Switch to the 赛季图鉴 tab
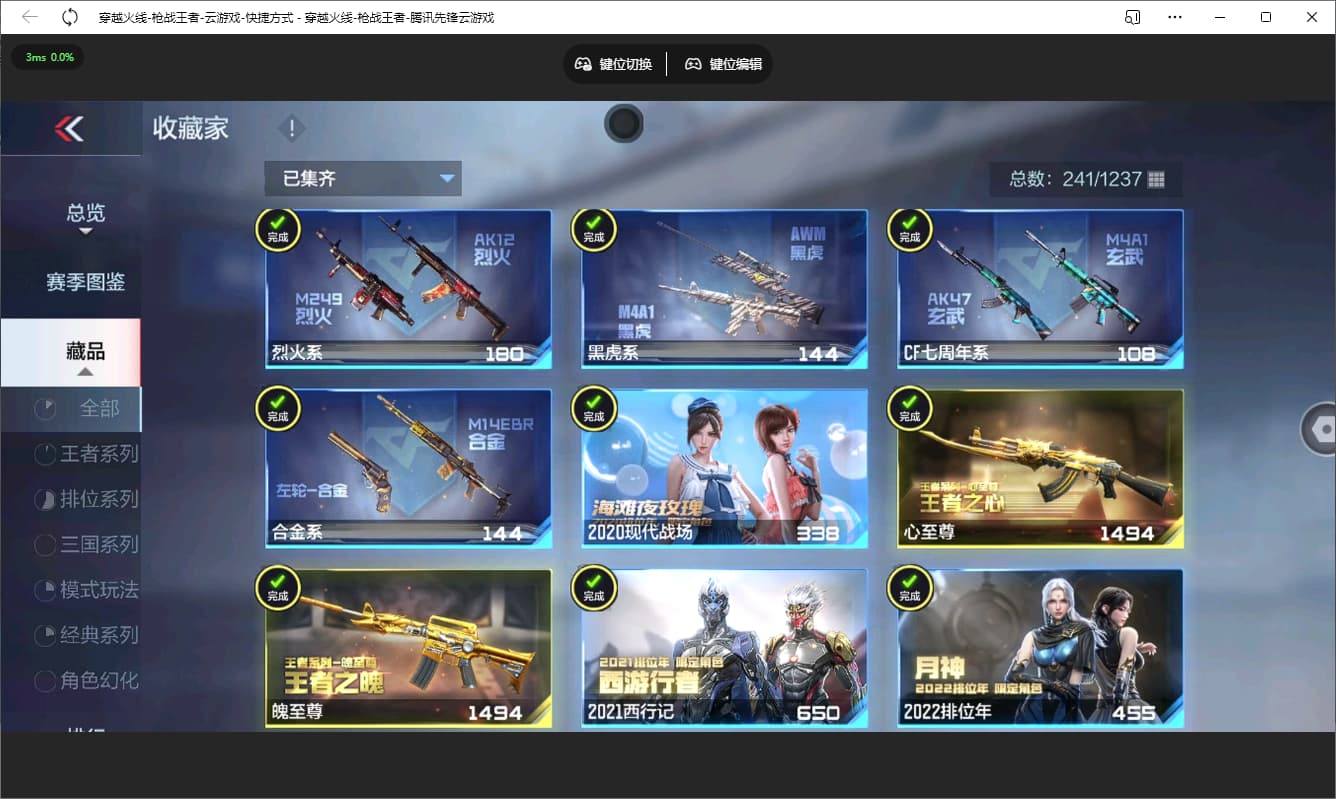 [x=83, y=283]
